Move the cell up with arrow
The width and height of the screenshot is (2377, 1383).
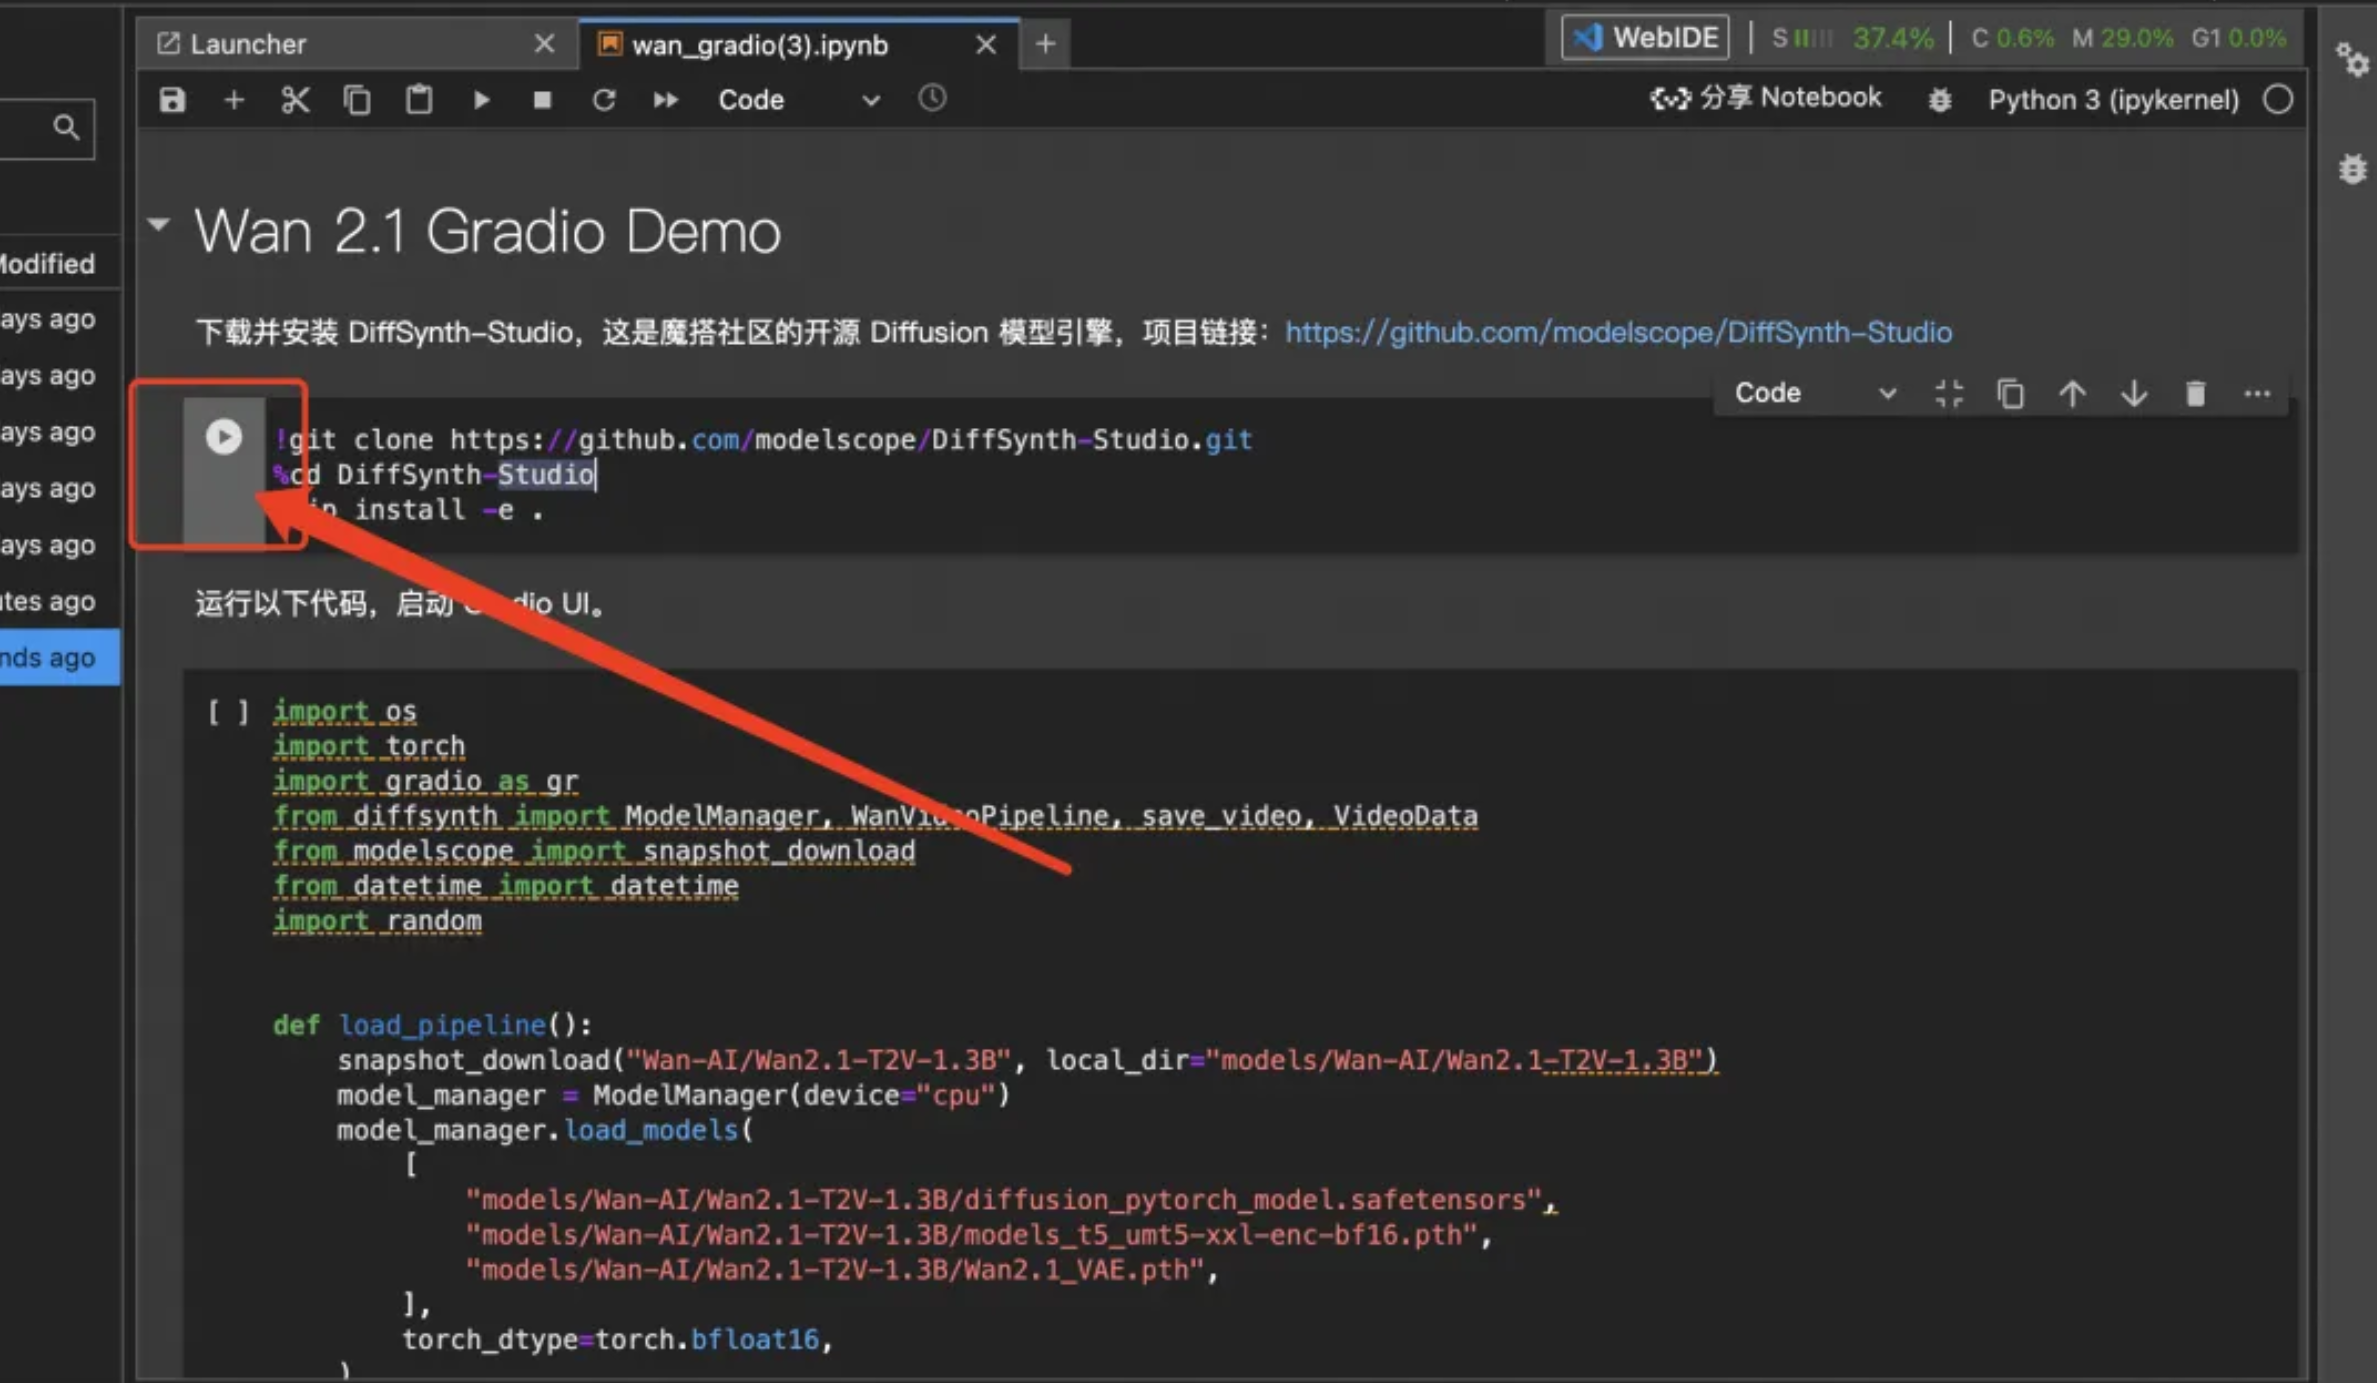pyautogui.click(x=2072, y=394)
